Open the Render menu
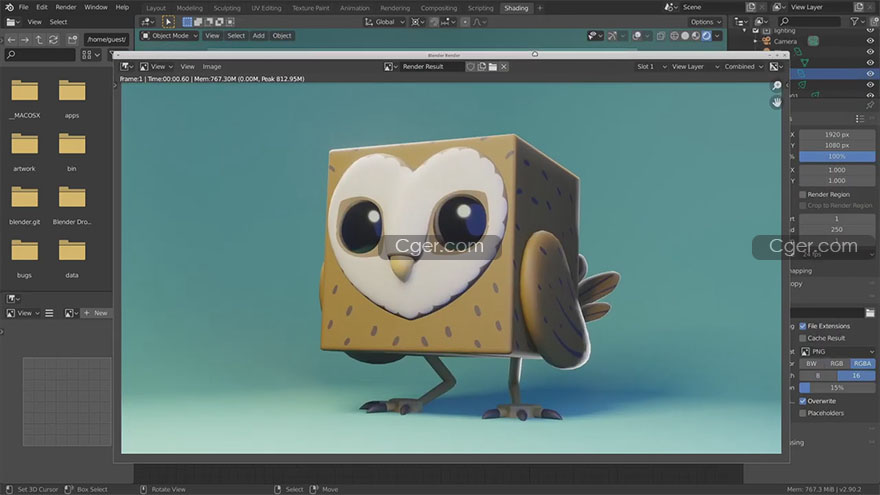The width and height of the screenshot is (880, 495). (x=66, y=7)
